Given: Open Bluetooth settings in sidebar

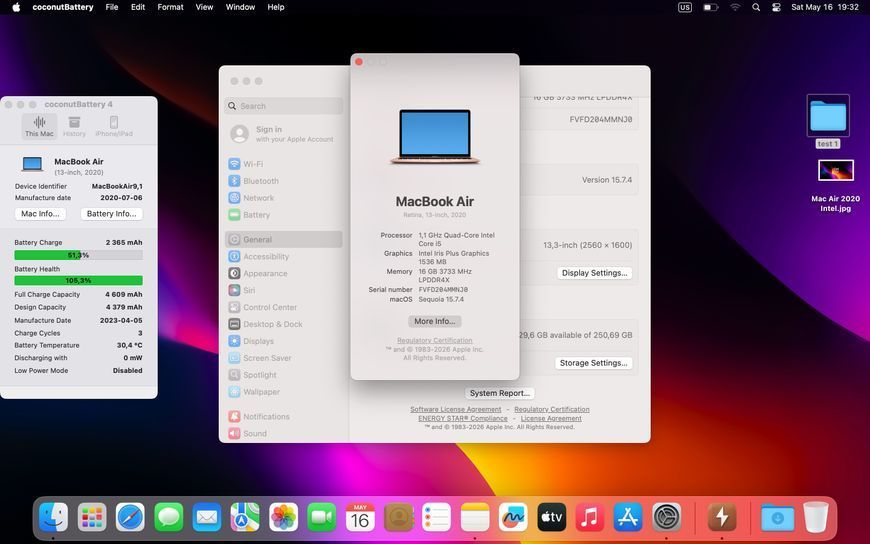Looking at the screenshot, I should pyautogui.click(x=284, y=181).
